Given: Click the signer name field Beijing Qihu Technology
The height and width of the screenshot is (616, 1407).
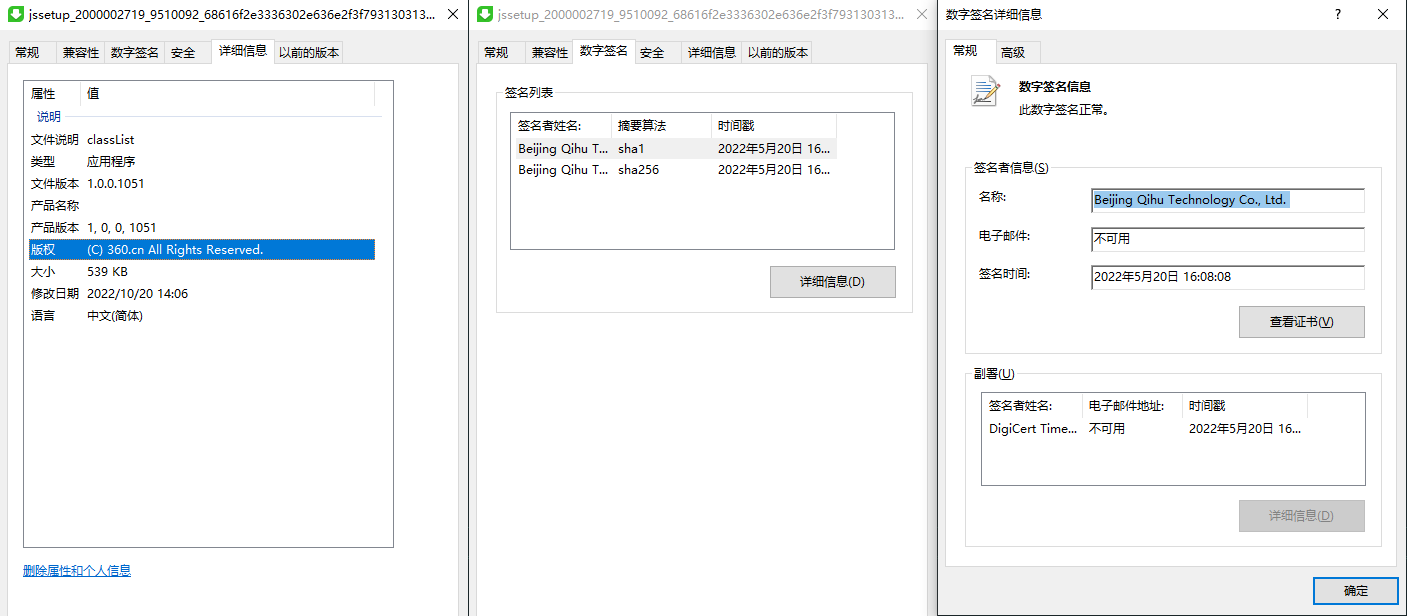Looking at the screenshot, I should 1227,200.
